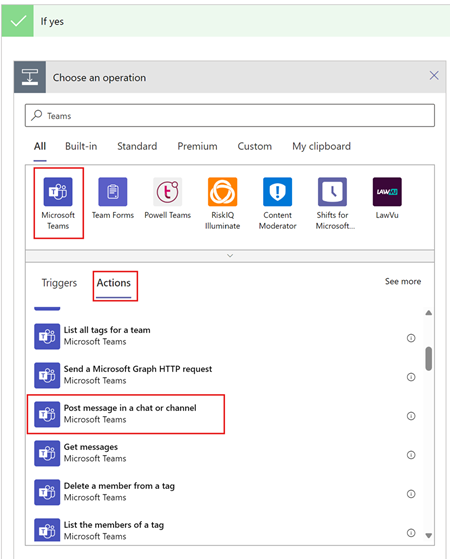This screenshot has height=559, width=454.
Task: Expand the connectors list with the chevron
Action: click(230, 256)
